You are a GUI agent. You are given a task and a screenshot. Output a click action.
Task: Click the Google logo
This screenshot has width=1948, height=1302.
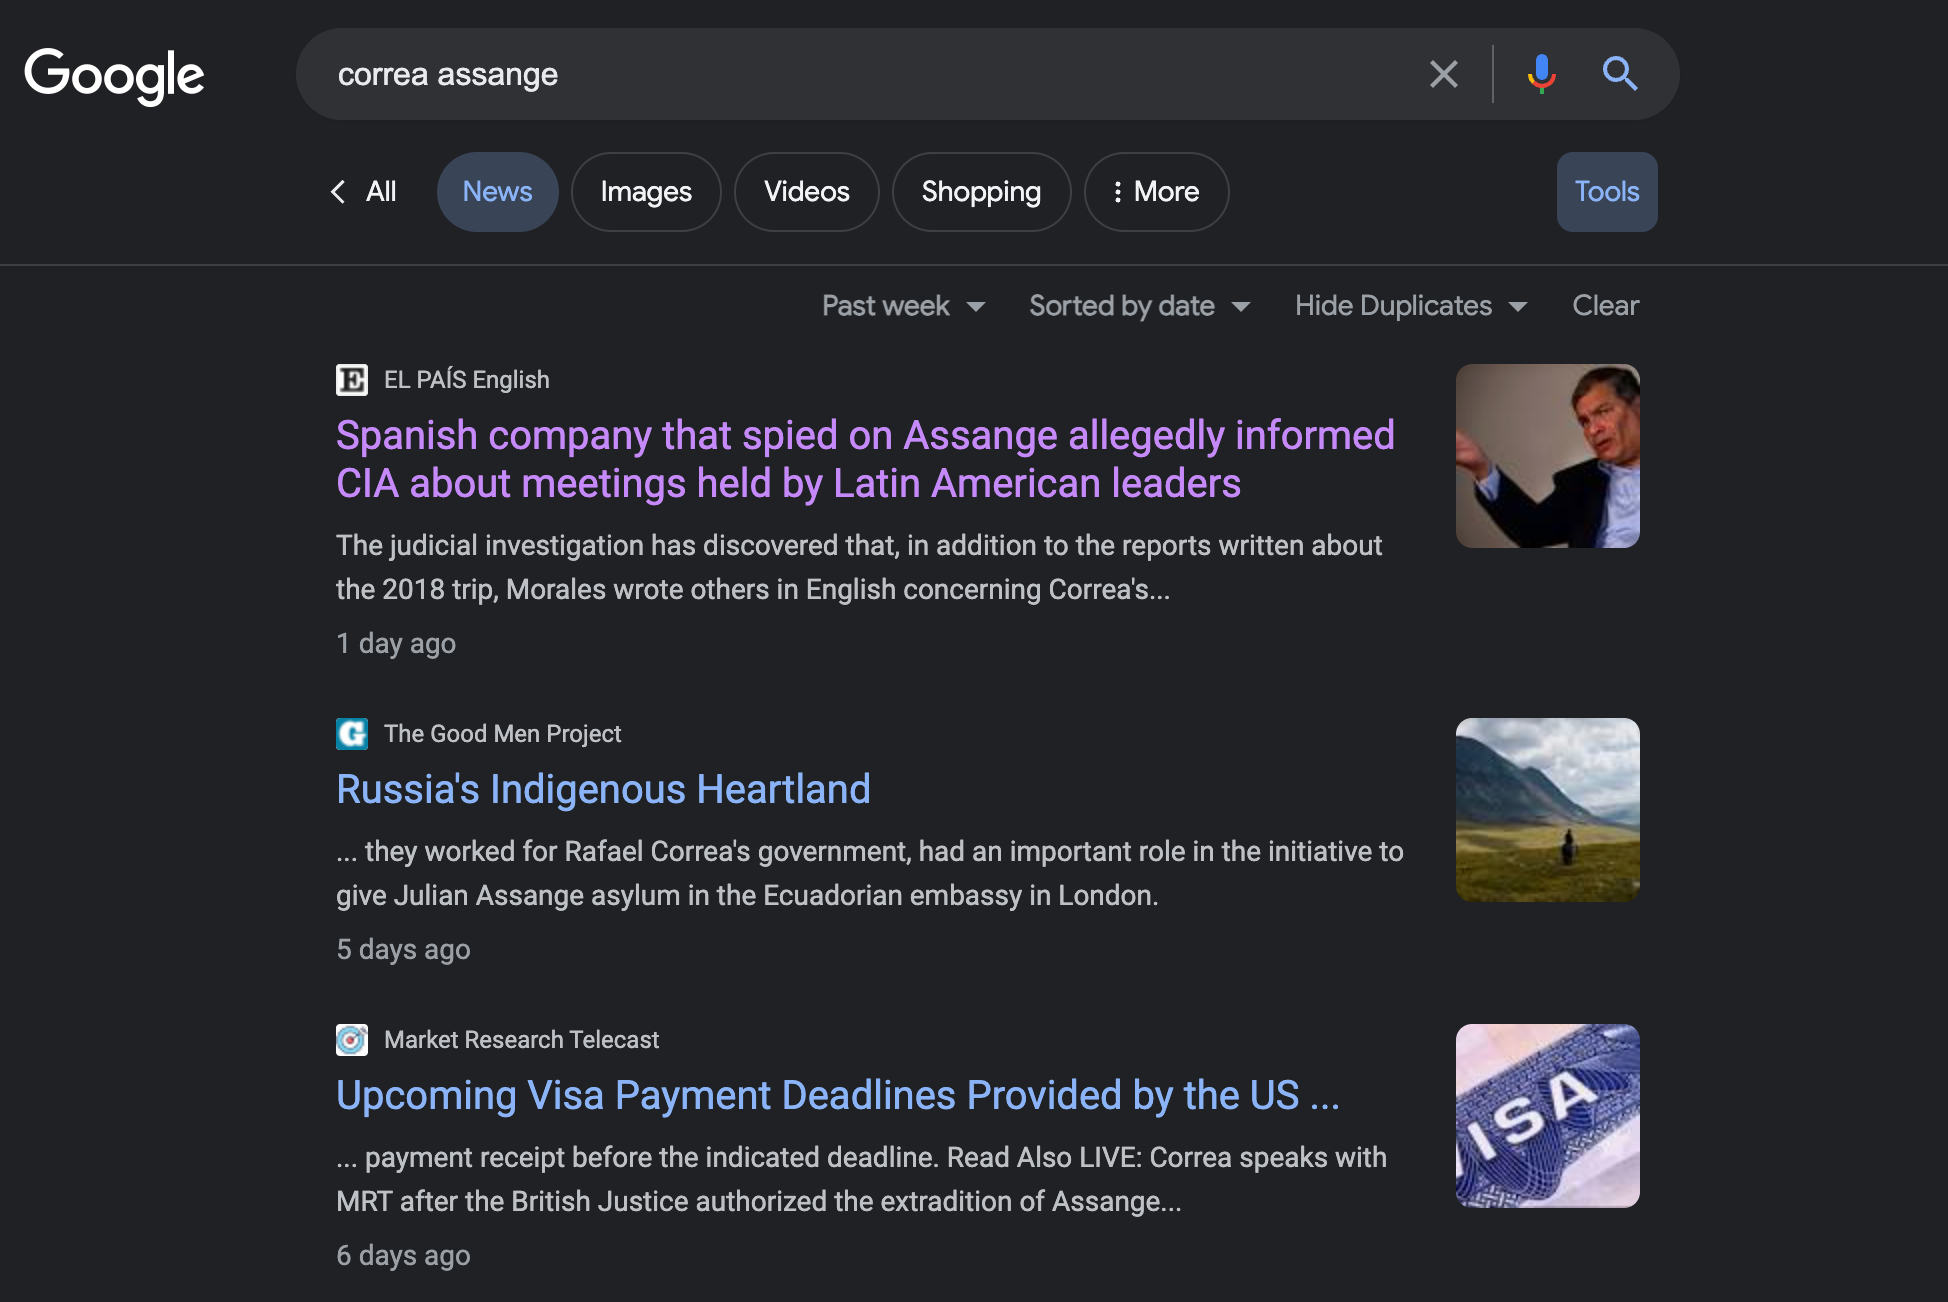coord(114,75)
